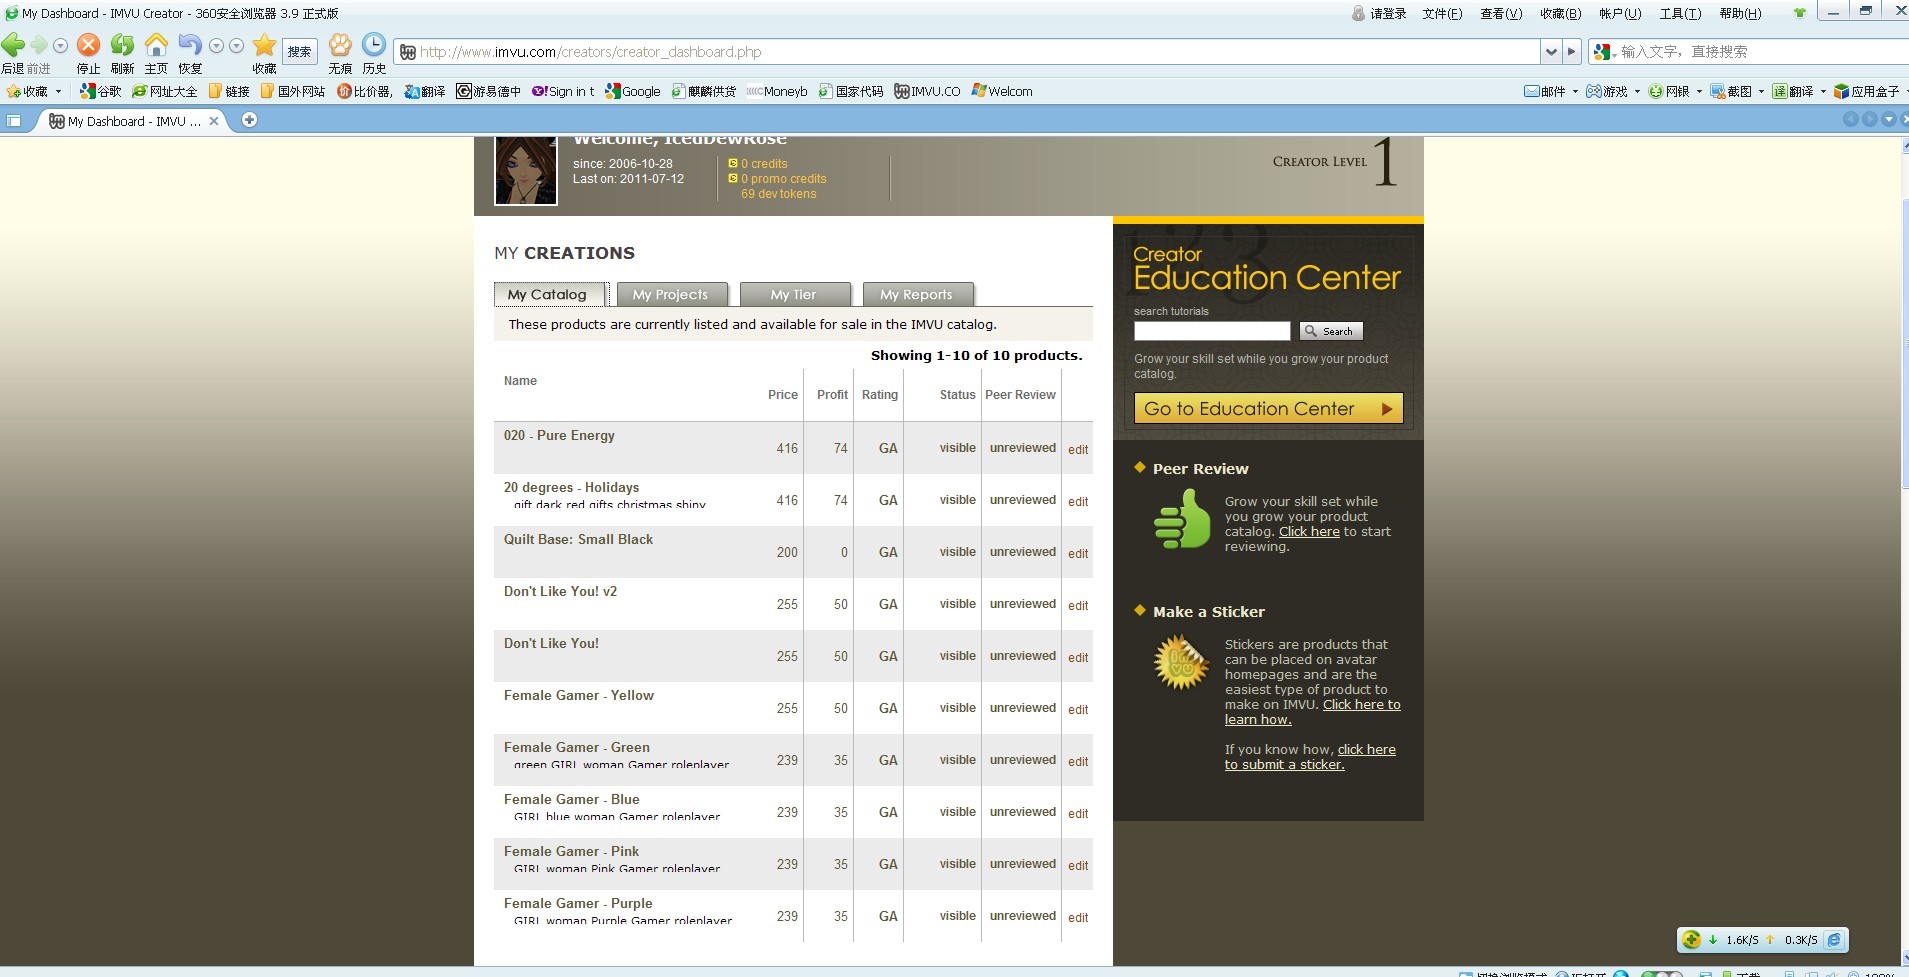Open history with the clock icon
The height and width of the screenshot is (977, 1909).
tap(374, 45)
